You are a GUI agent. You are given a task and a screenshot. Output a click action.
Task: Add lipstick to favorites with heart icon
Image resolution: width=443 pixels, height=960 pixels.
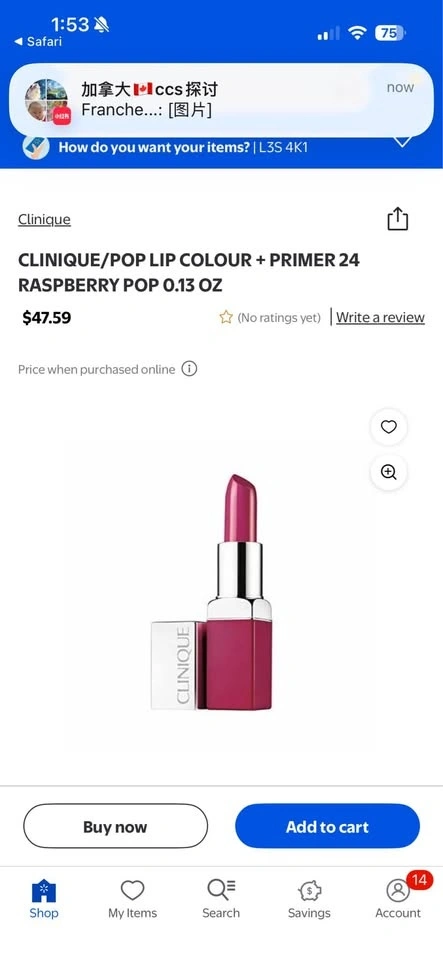(389, 427)
